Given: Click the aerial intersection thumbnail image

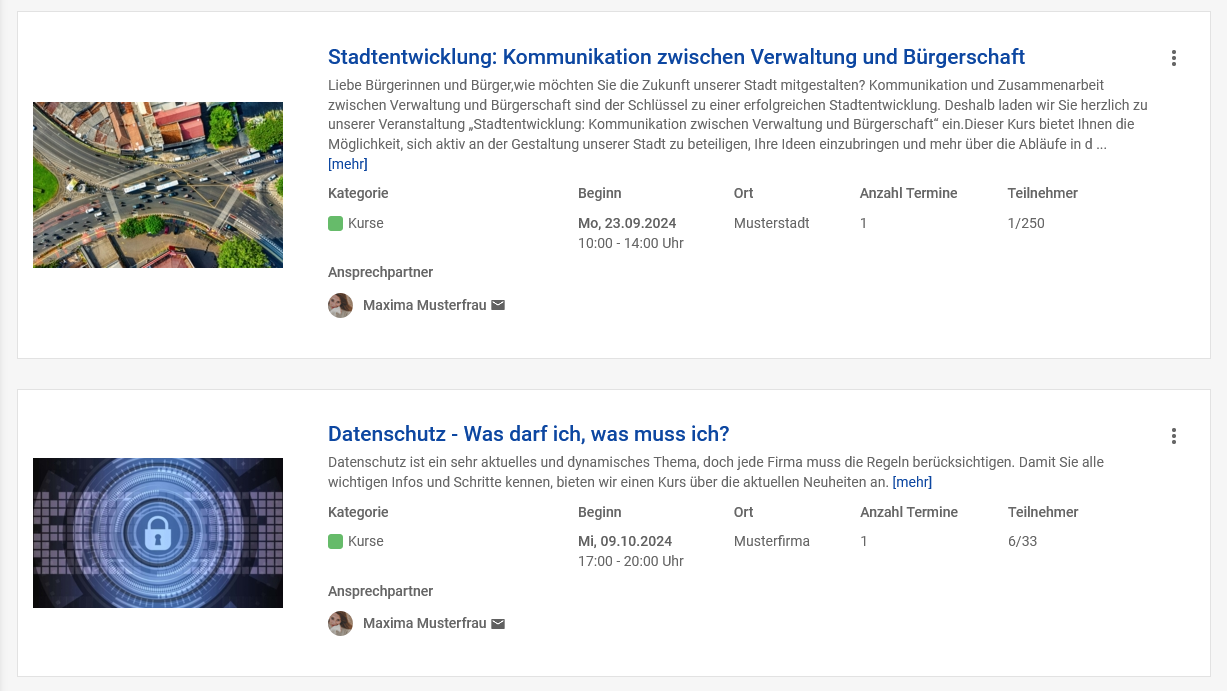Looking at the screenshot, I should (158, 185).
